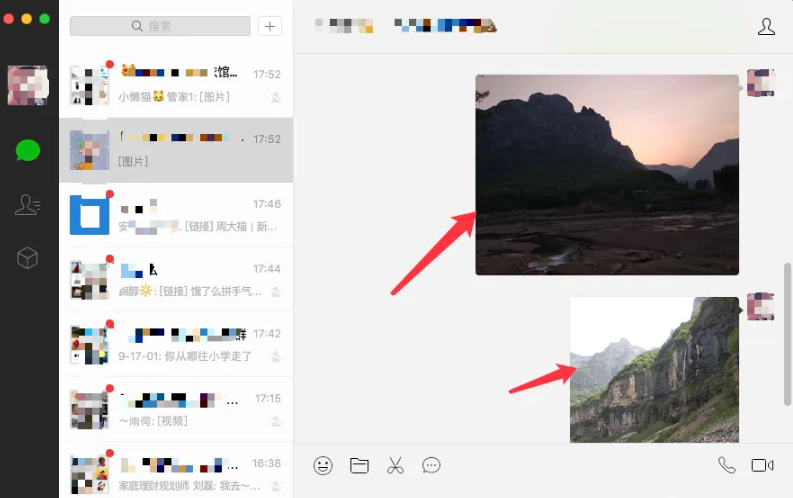Viewport: 793px width, 498px height.
Task: Click the plus button to start new chat
Action: pyautogui.click(x=269, y=26)
